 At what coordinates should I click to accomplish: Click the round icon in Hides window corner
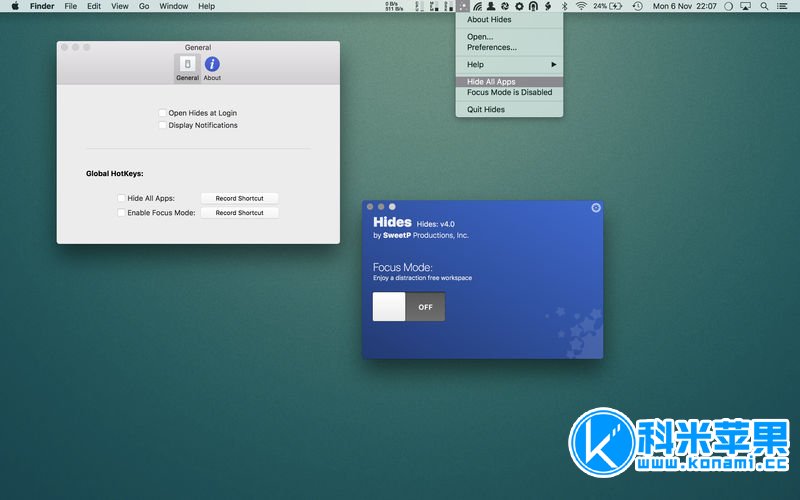(x=596, y=208)
